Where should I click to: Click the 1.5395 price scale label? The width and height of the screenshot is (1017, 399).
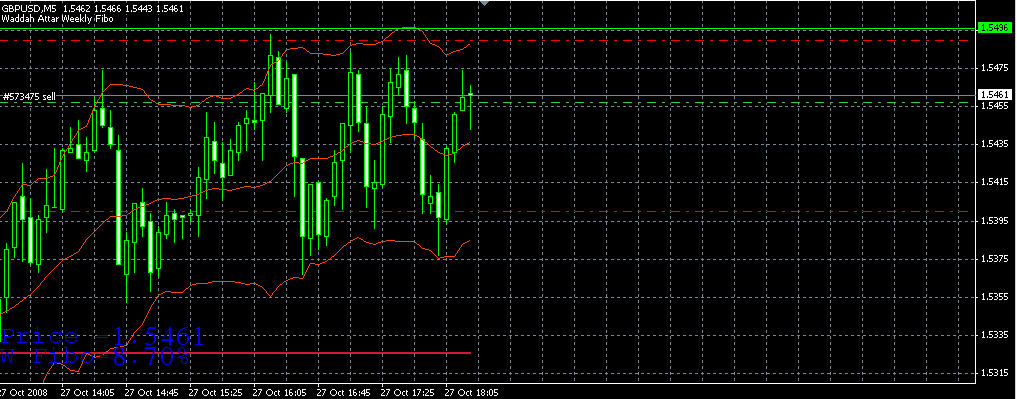click(994, 221)
